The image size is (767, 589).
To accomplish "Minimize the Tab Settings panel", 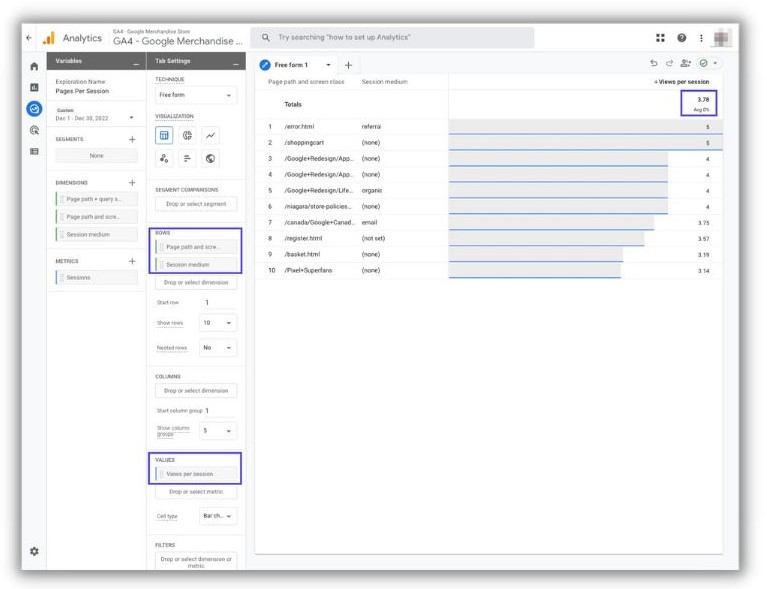I will point(236,63).
